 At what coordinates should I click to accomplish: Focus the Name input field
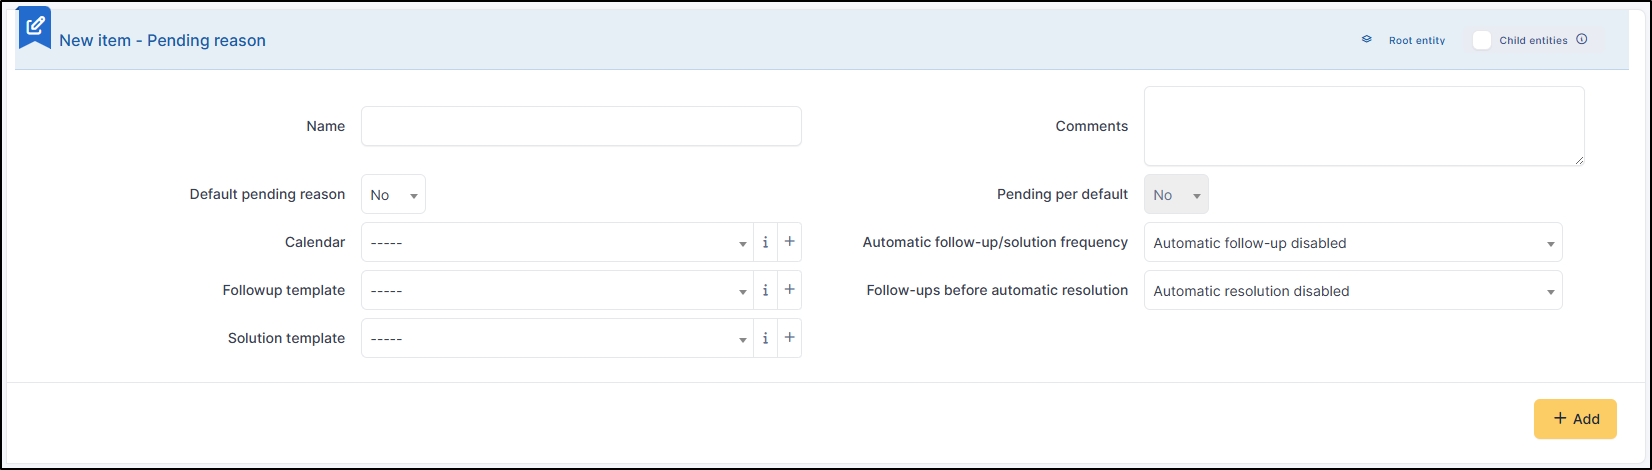click(x=581, y=126)
